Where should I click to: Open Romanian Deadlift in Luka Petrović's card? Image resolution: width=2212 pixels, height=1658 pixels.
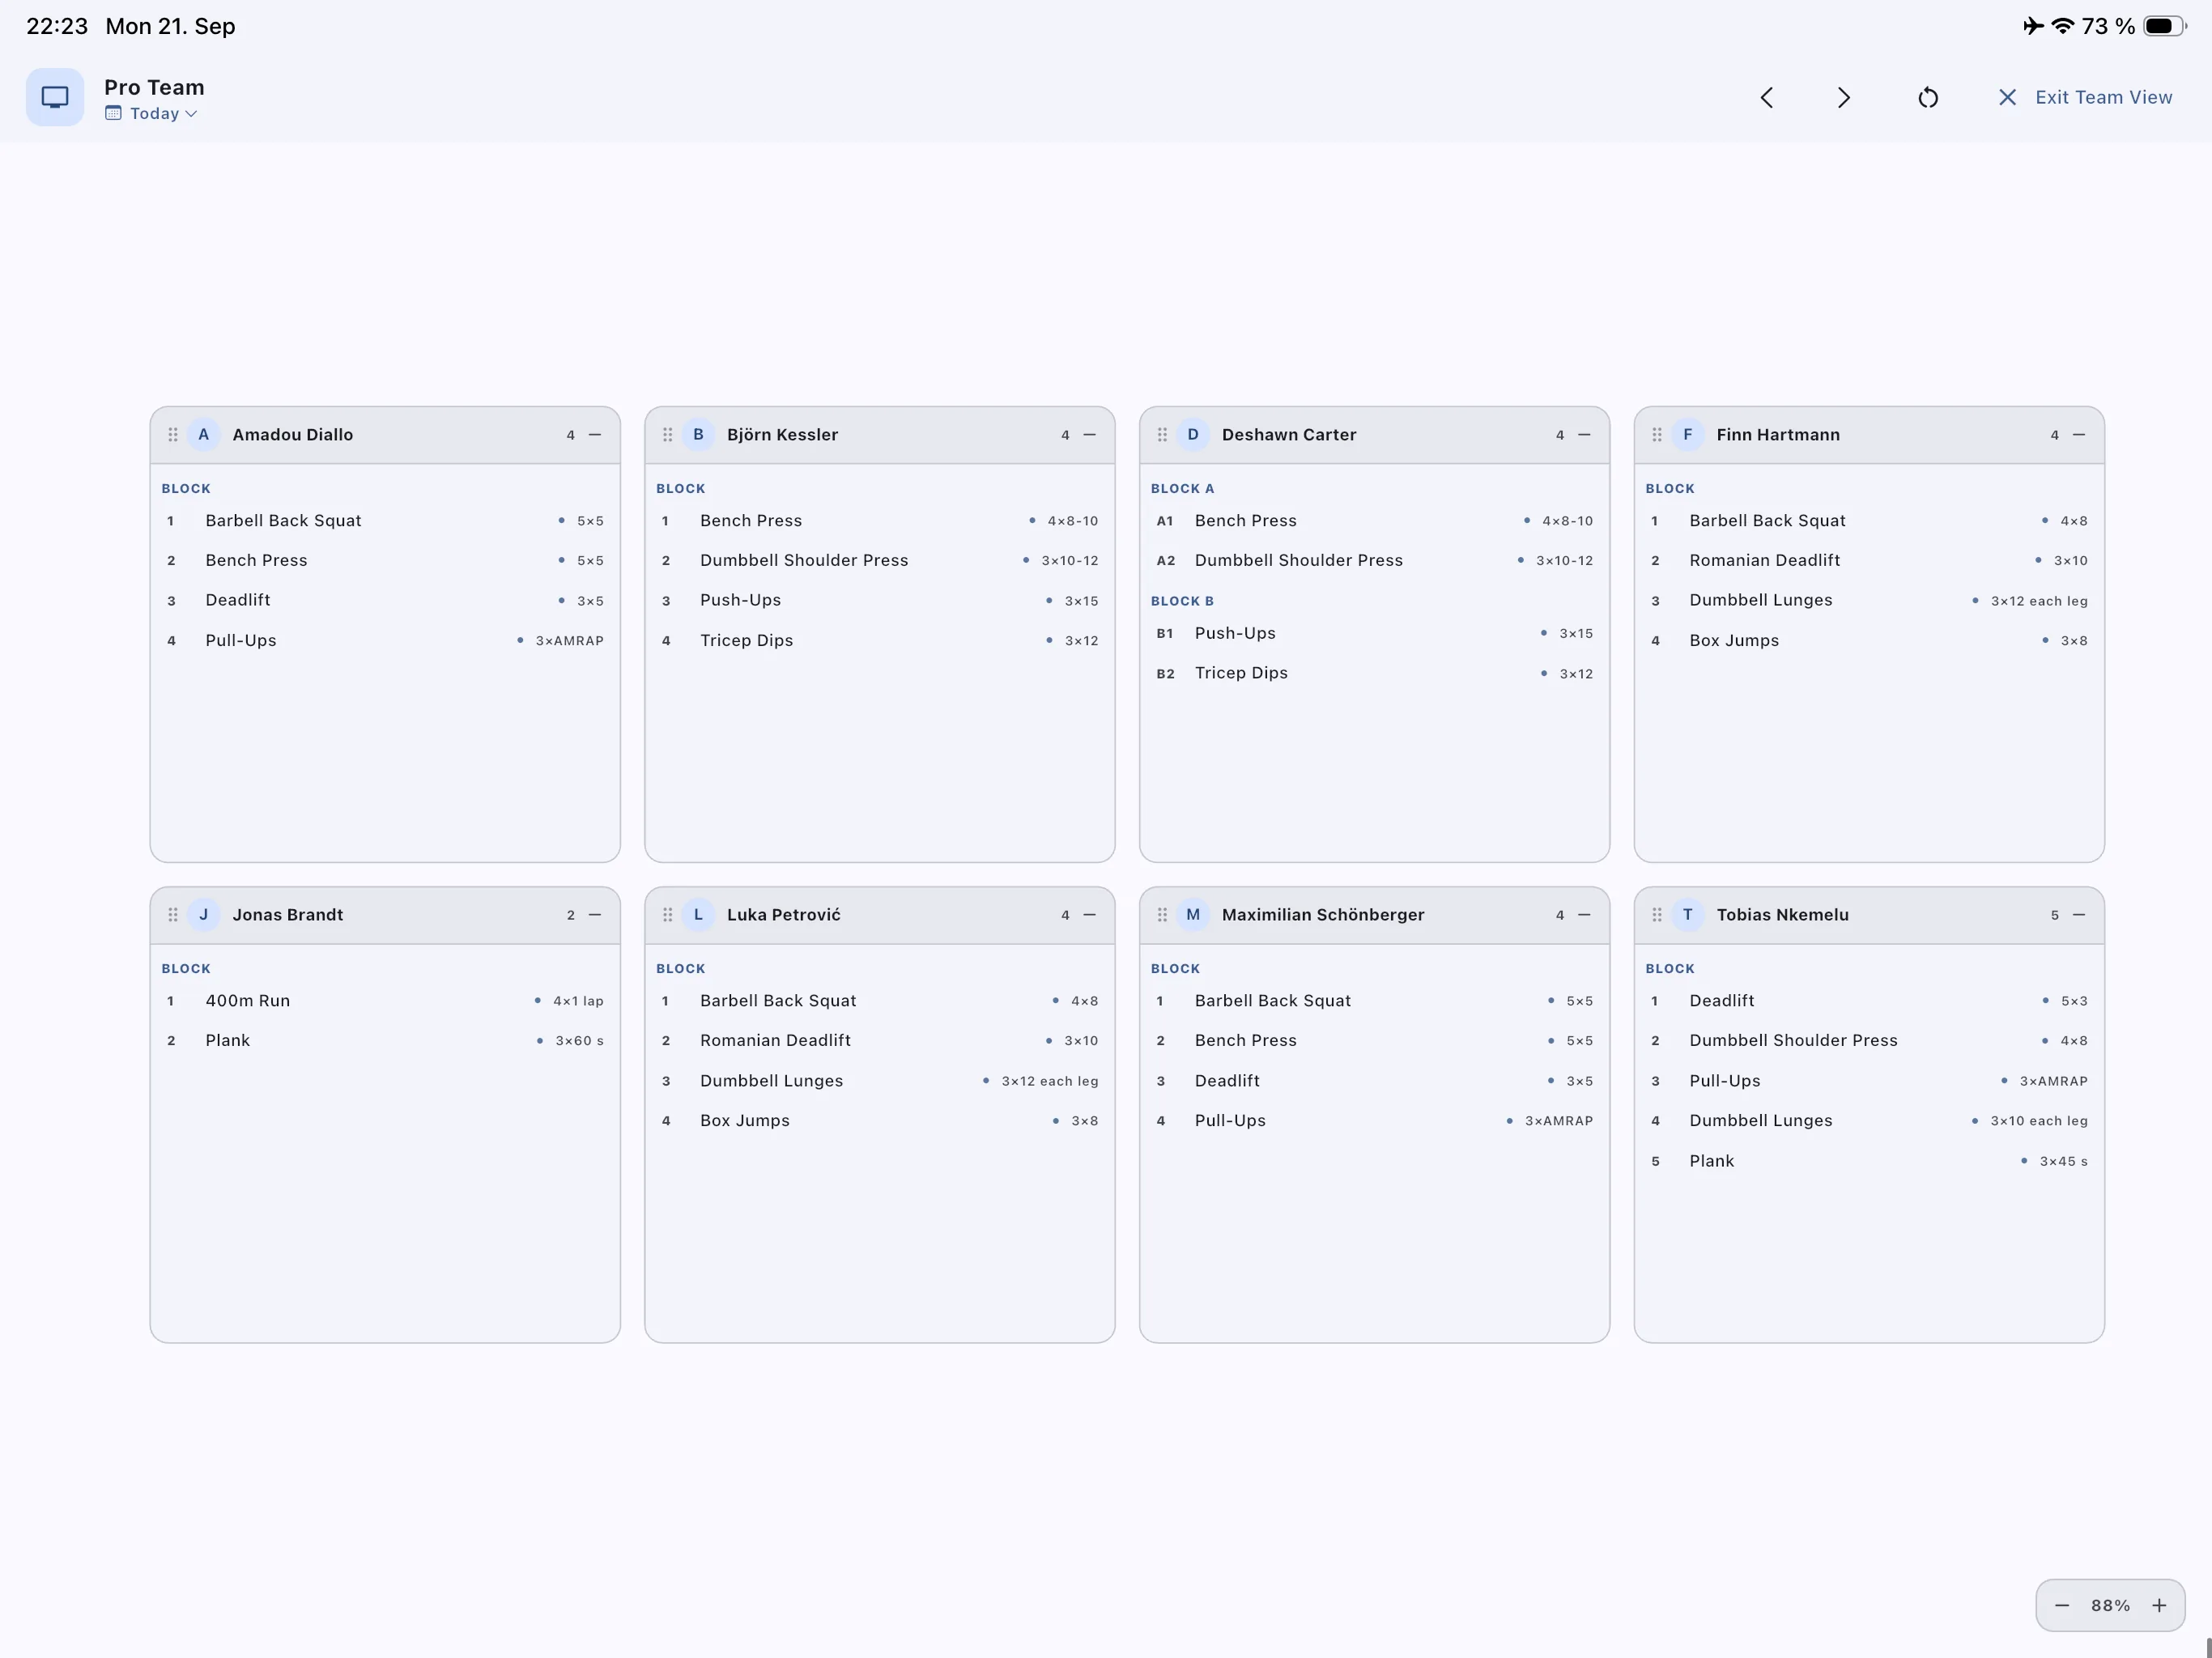(x=880, y=1041)
